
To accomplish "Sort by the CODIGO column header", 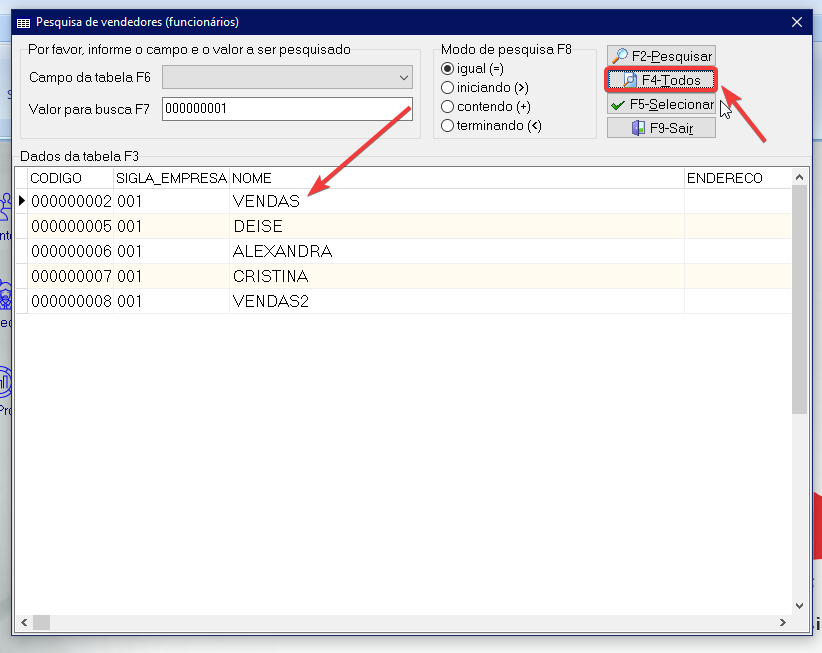I will click(x=70, y=178).
